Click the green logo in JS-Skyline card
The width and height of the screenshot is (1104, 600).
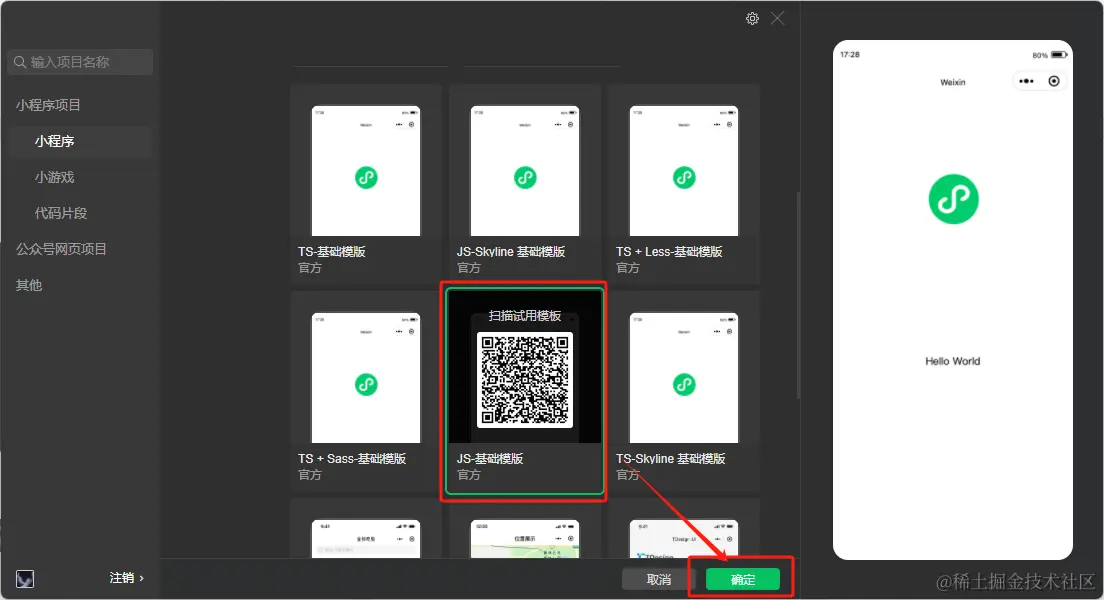pos(525,177)
